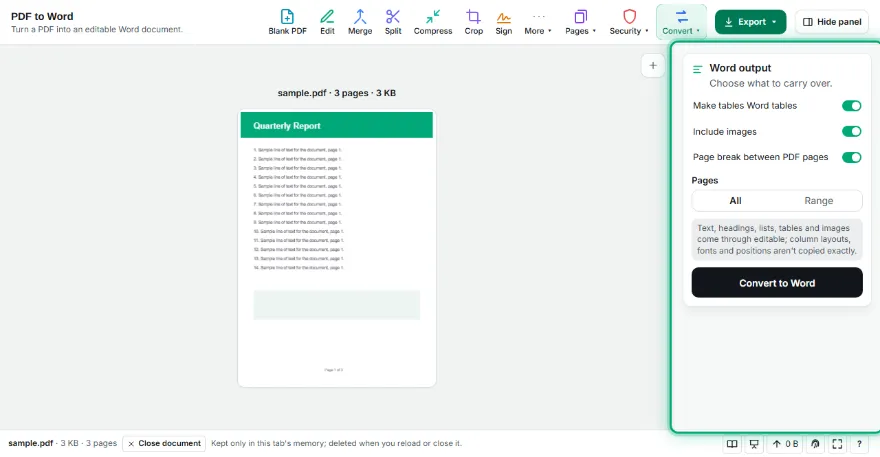Viewport: 880px width, 457px height.
Task: Close document sample.pdf
Action: click(x=164, y=444)
